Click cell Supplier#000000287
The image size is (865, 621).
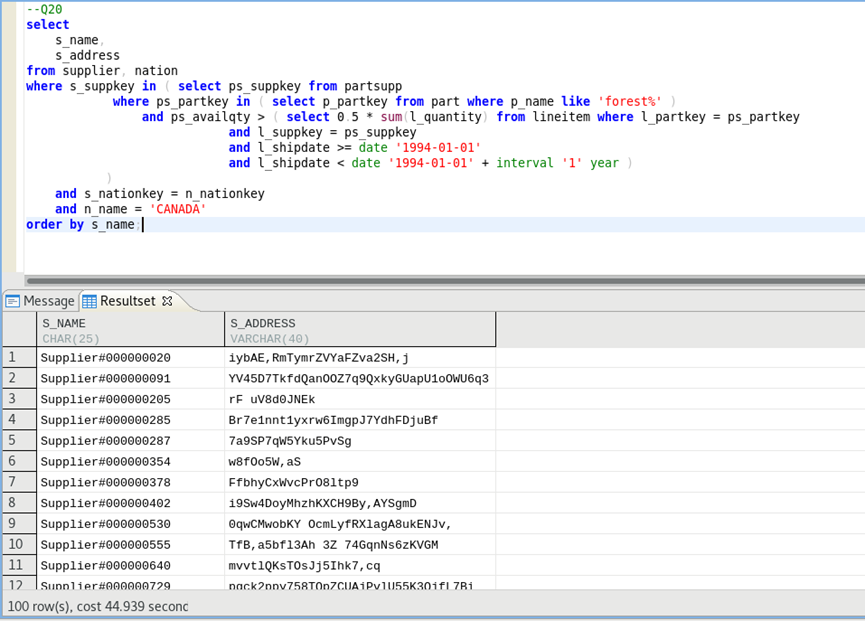tap(131, 441)
